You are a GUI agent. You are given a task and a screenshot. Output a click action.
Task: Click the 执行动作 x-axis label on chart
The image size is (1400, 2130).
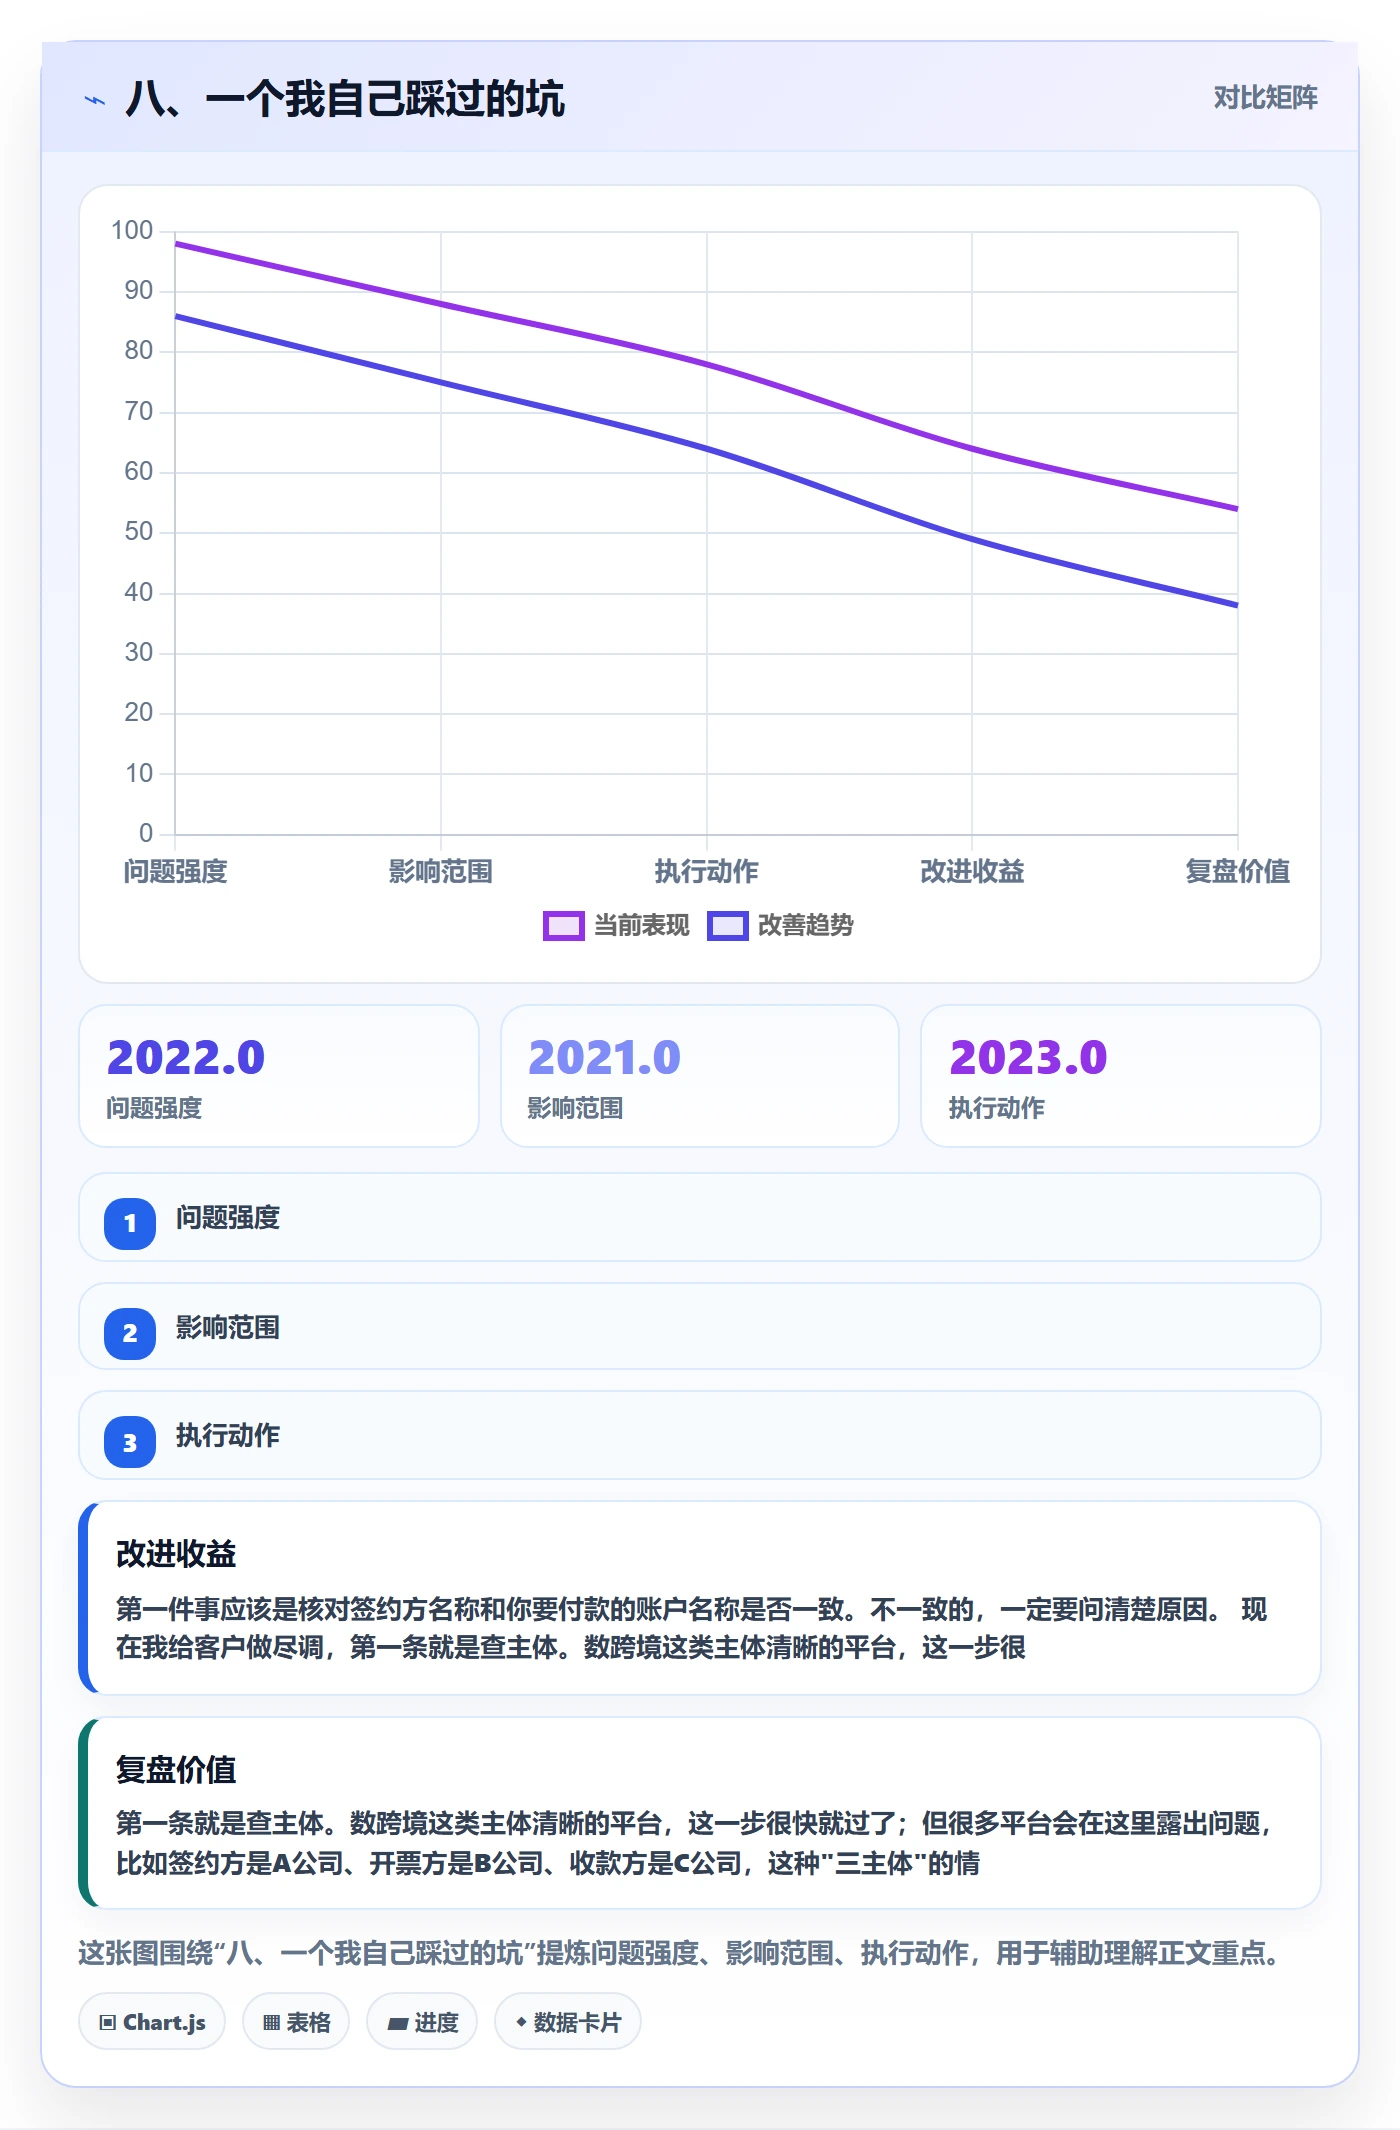coord(707,872)
